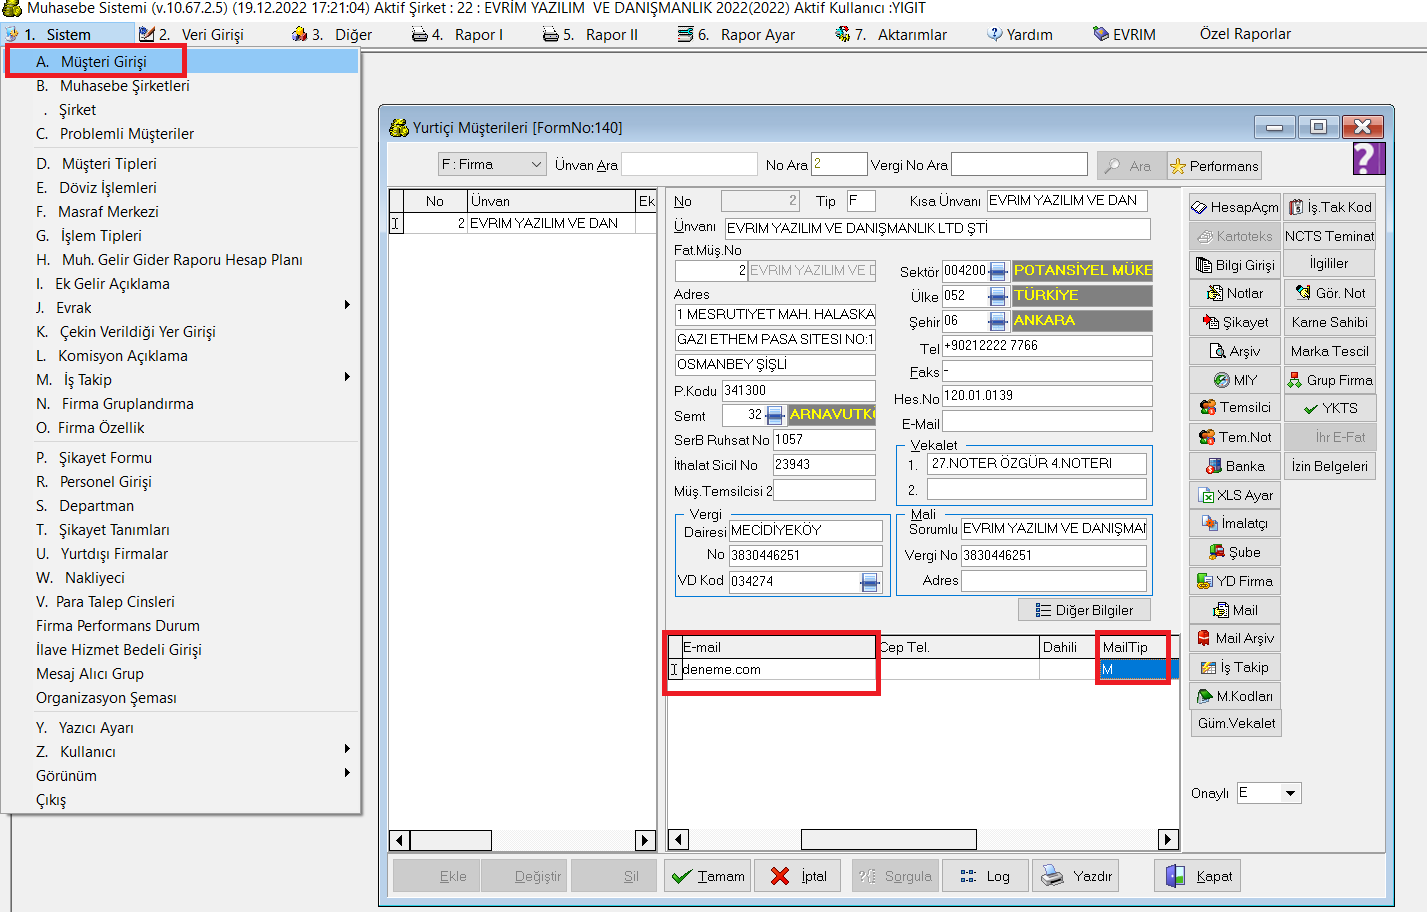Click the Performans star button
Image resolution: width=1427 pixels, height=912 pixels.
click(x=1214, y=166)
